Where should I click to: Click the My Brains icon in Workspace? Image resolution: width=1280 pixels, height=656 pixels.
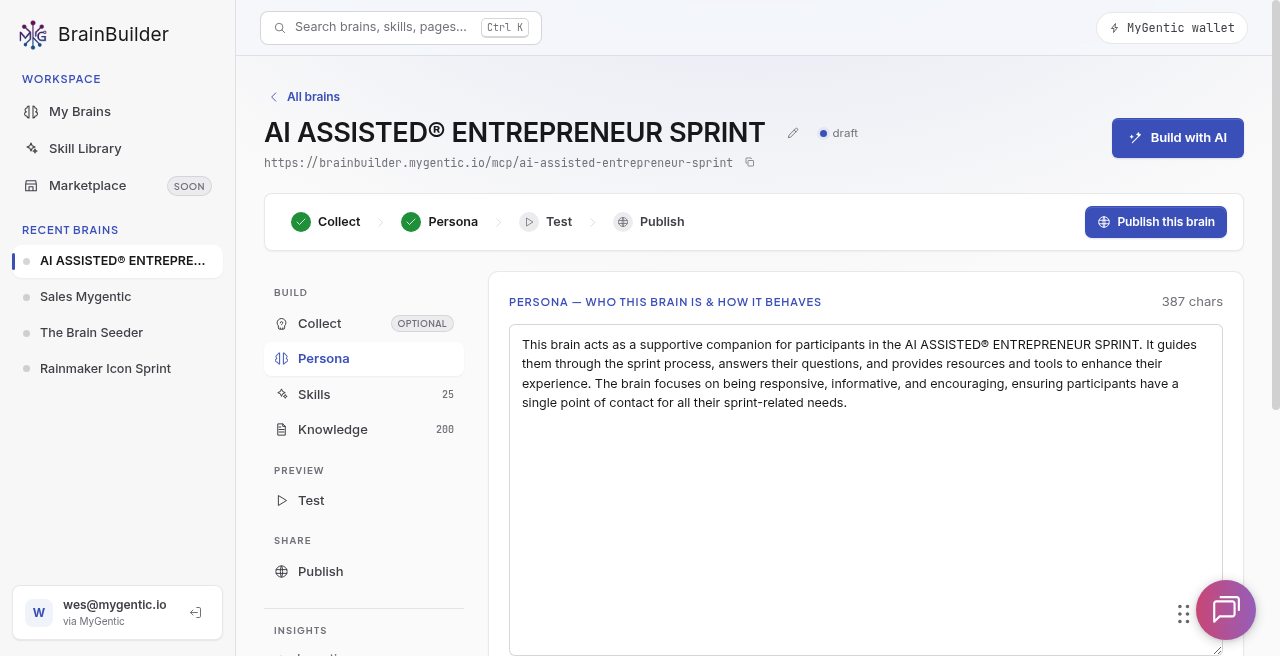click(x=31, y=112)
